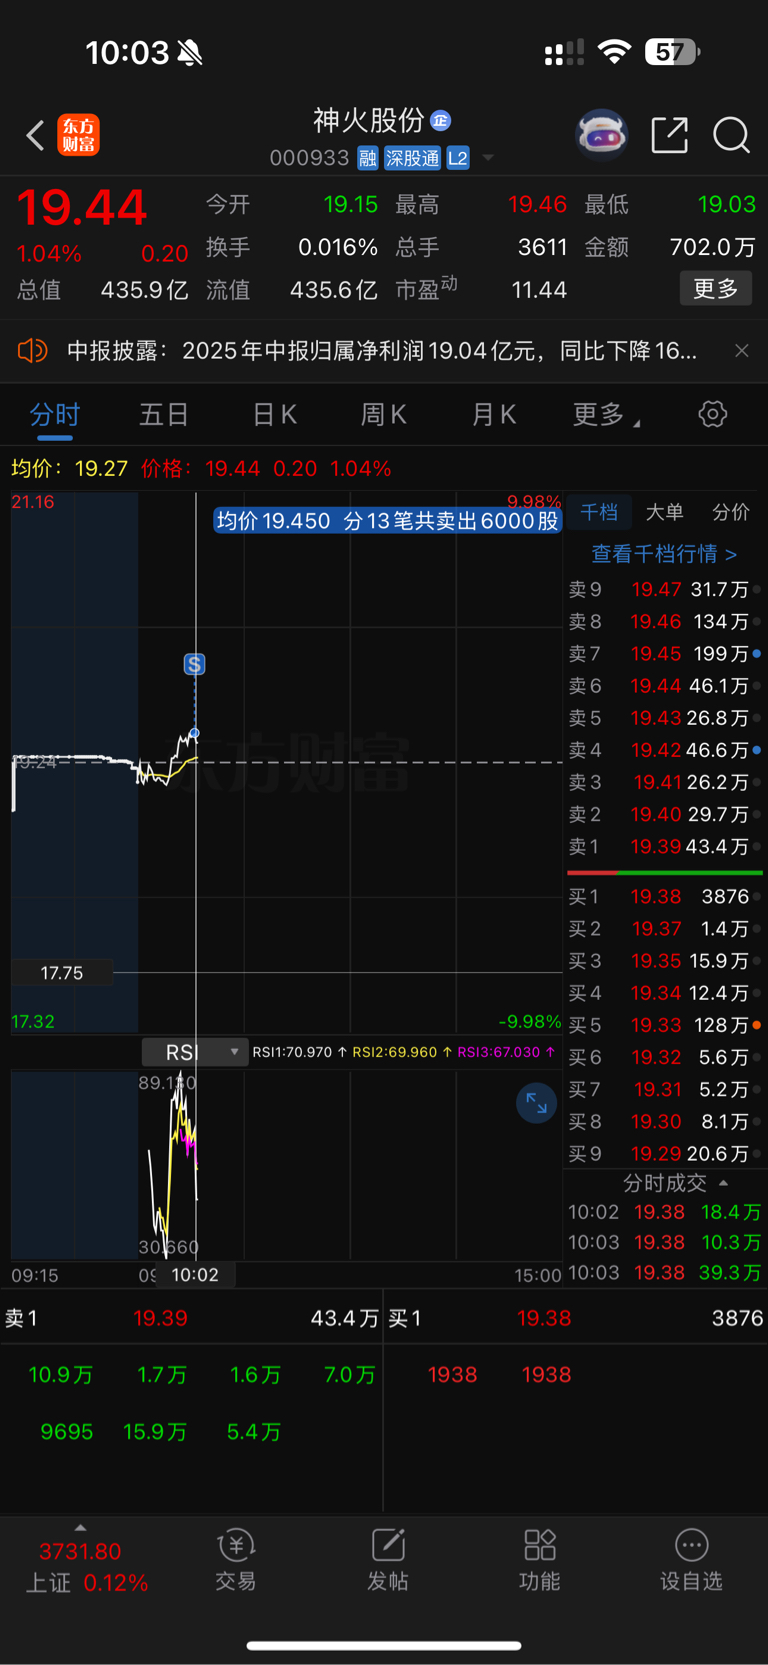Image resolution: width=768 pixels, height=1665 pixels.
Task: Tap the 9695 sell queue order
Action: (x=67, y=1432)
